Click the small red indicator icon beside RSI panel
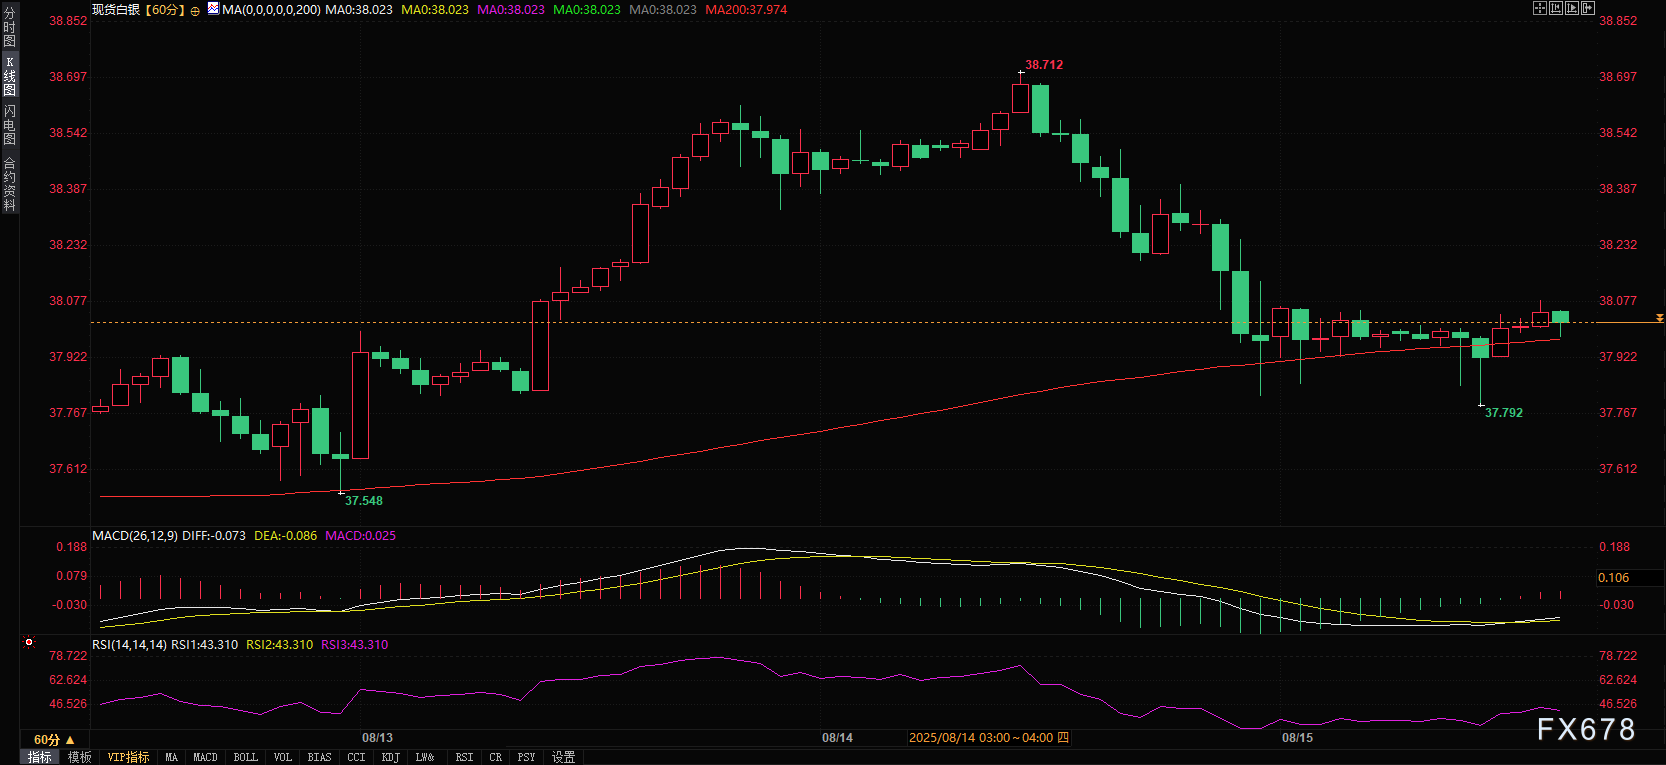 (29, 642)
